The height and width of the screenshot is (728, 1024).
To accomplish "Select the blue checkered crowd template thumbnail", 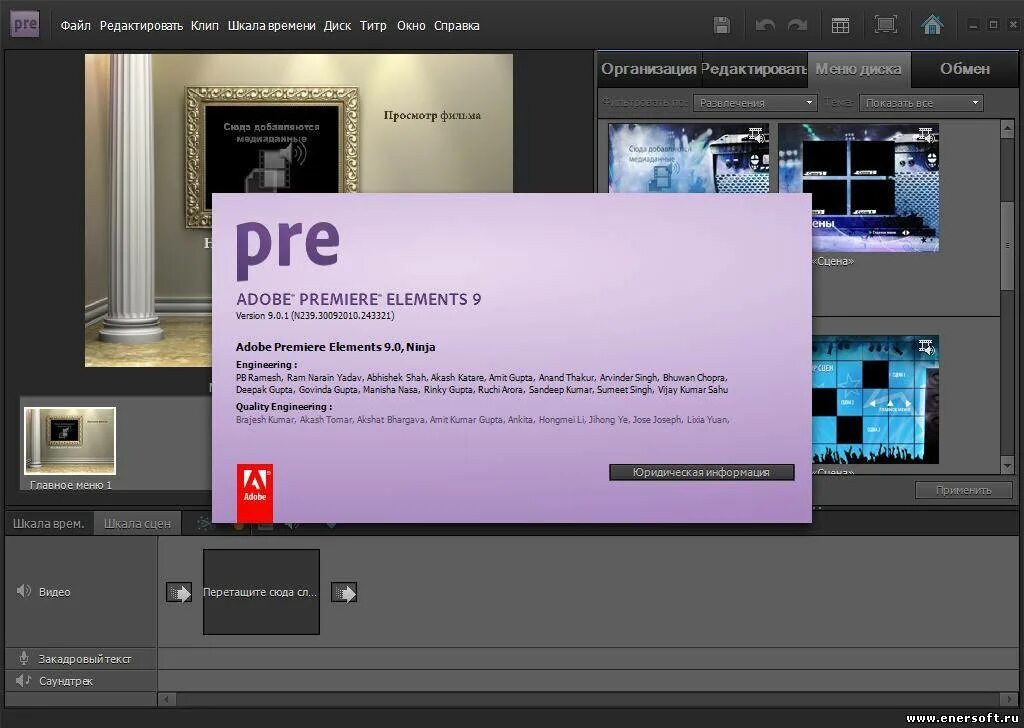I will 875,400.
